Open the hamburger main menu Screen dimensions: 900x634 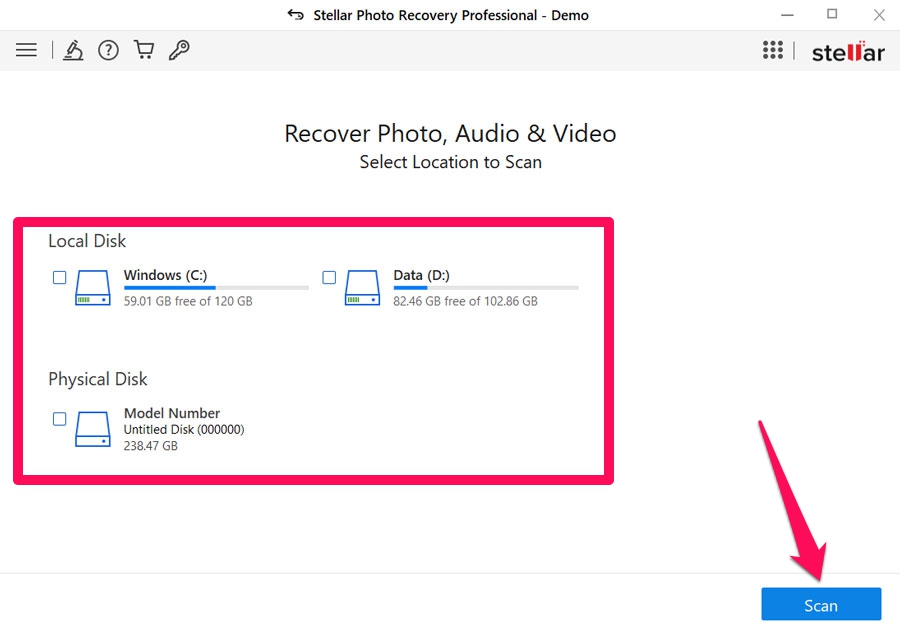click(x=26, y=50)
